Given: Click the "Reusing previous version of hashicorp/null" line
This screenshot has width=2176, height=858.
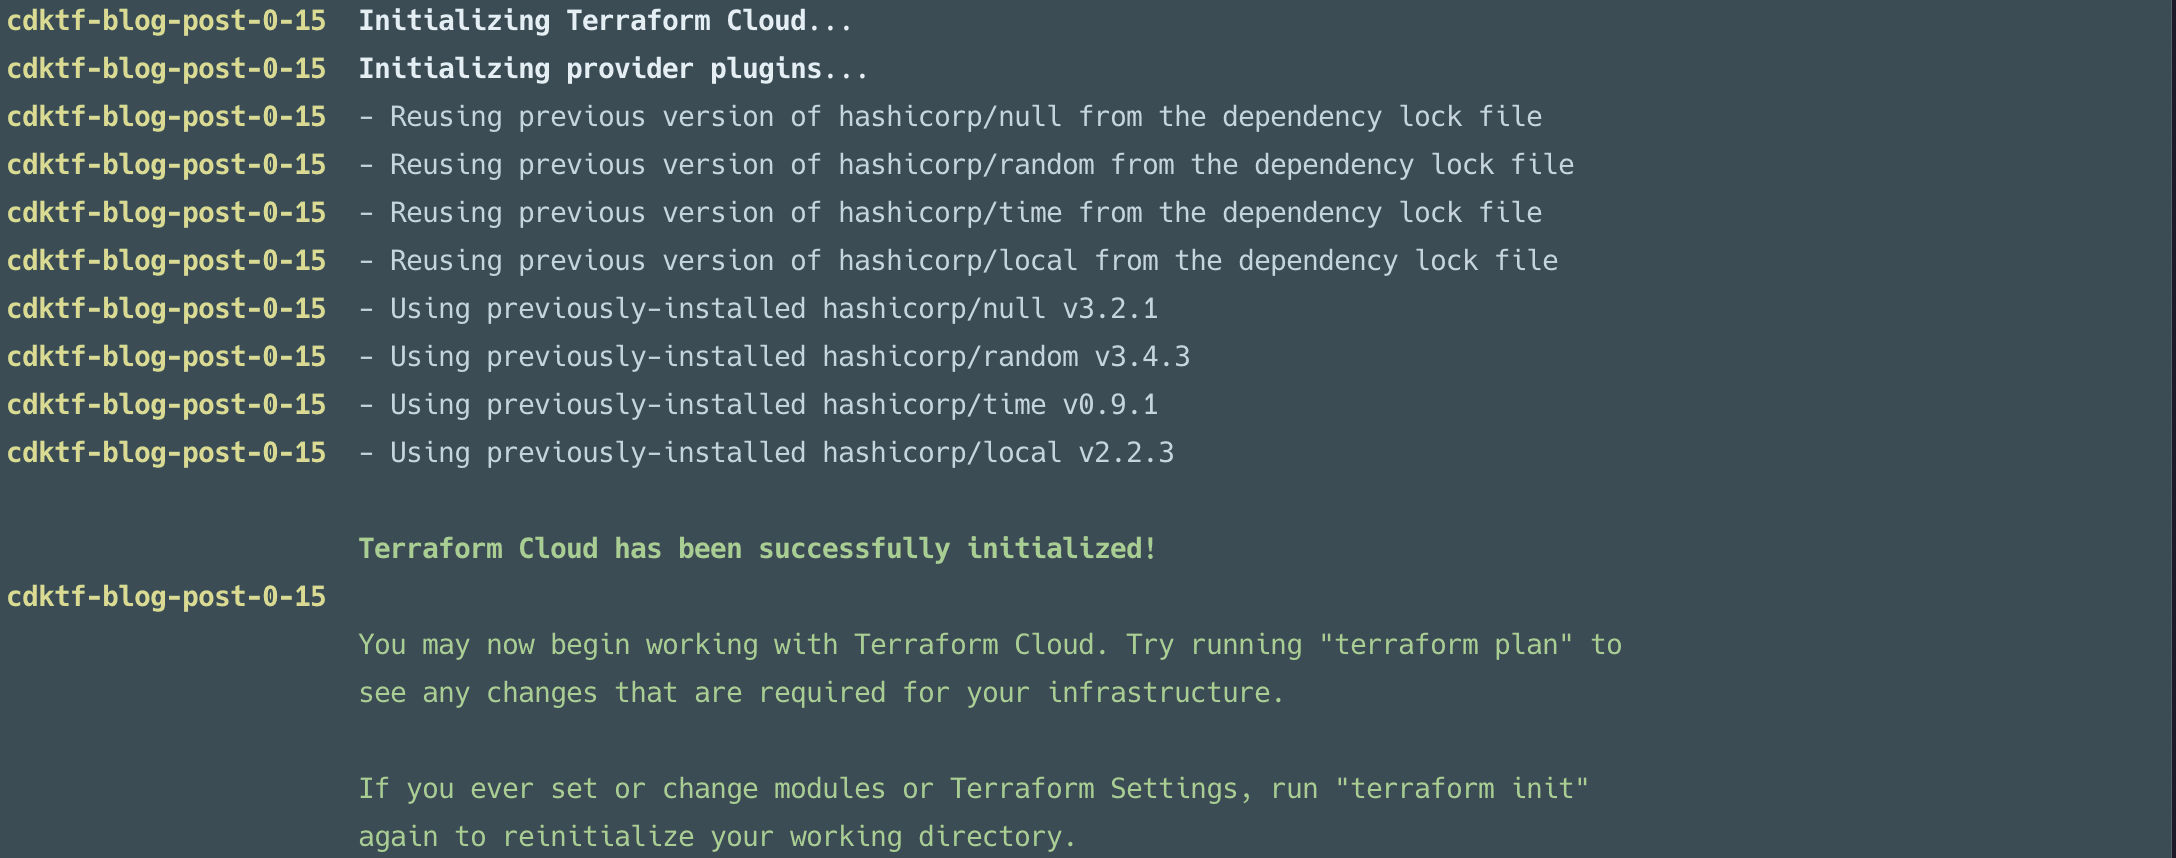Looking at the screenshot, I should point(950,117).
